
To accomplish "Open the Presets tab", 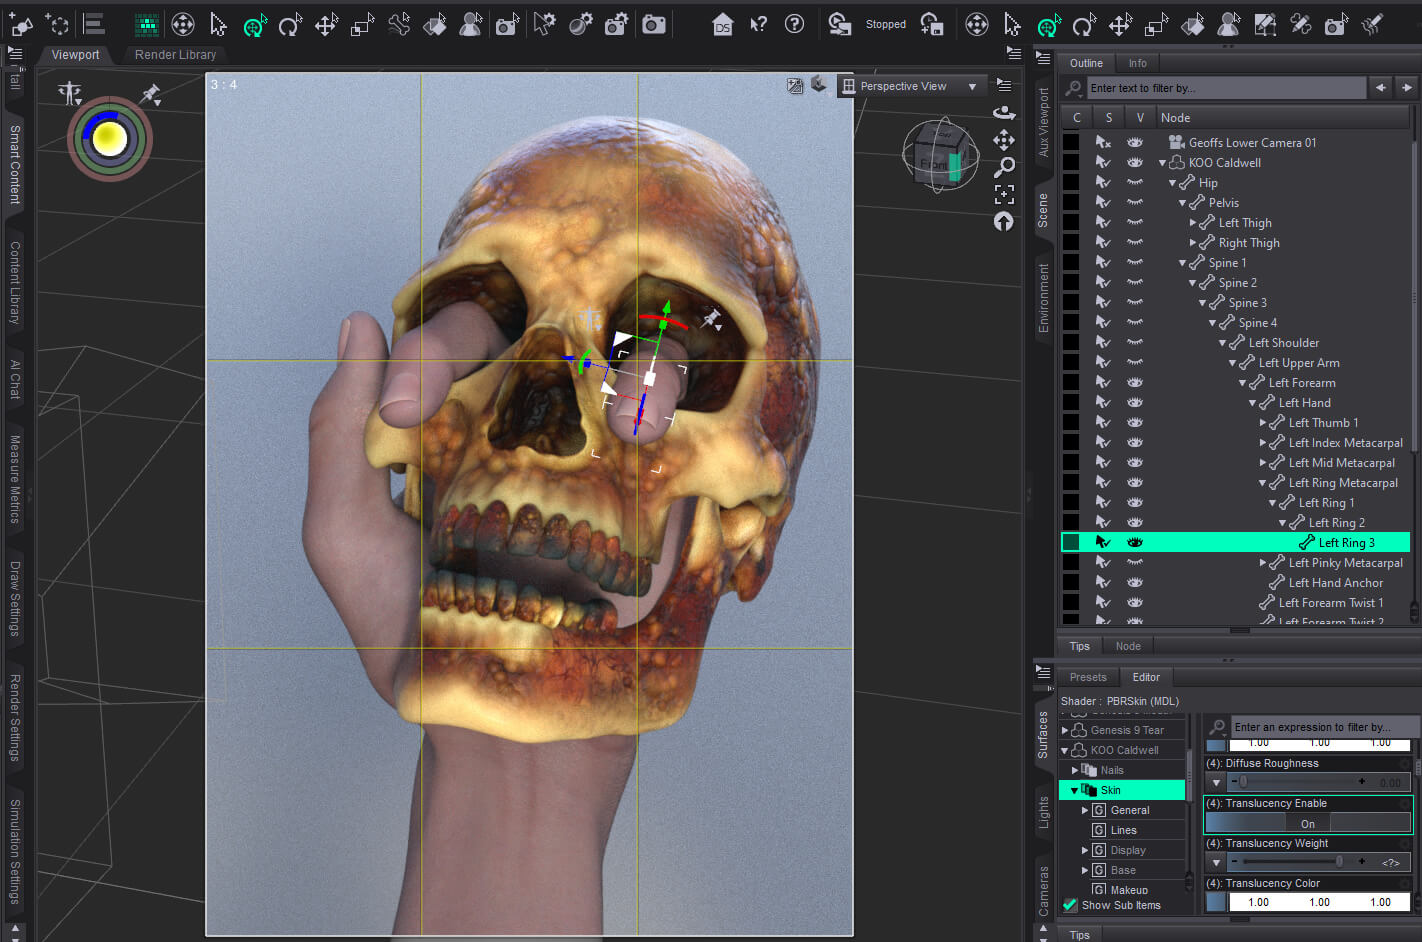I will tap(1088, 677).
